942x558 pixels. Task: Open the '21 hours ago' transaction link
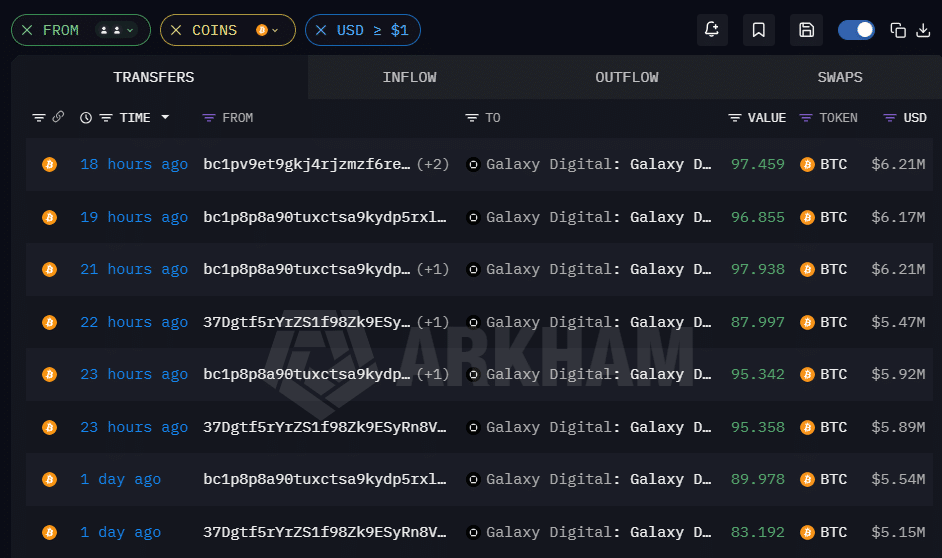(134, 270)
